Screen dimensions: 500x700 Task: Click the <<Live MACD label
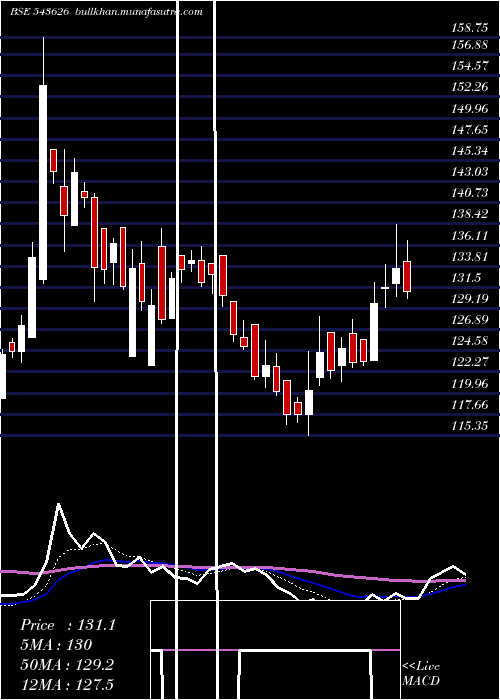(421, 673)
